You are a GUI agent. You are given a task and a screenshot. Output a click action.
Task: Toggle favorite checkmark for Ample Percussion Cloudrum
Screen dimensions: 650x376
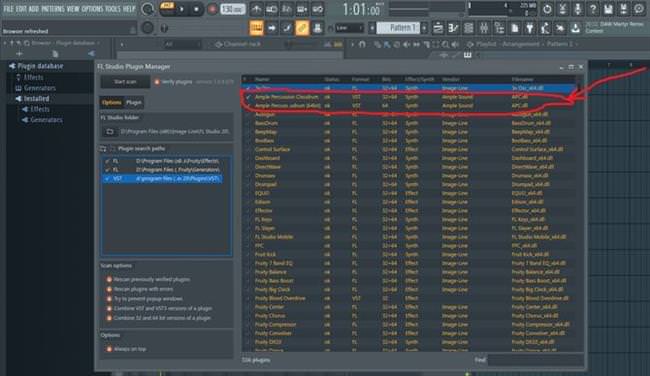(x=248, y=97)
